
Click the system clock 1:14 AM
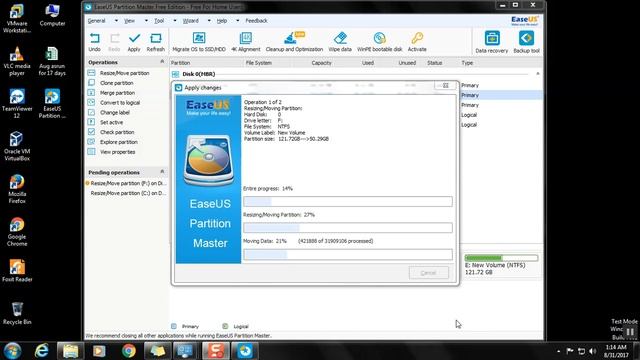click(x=616, y=347)
